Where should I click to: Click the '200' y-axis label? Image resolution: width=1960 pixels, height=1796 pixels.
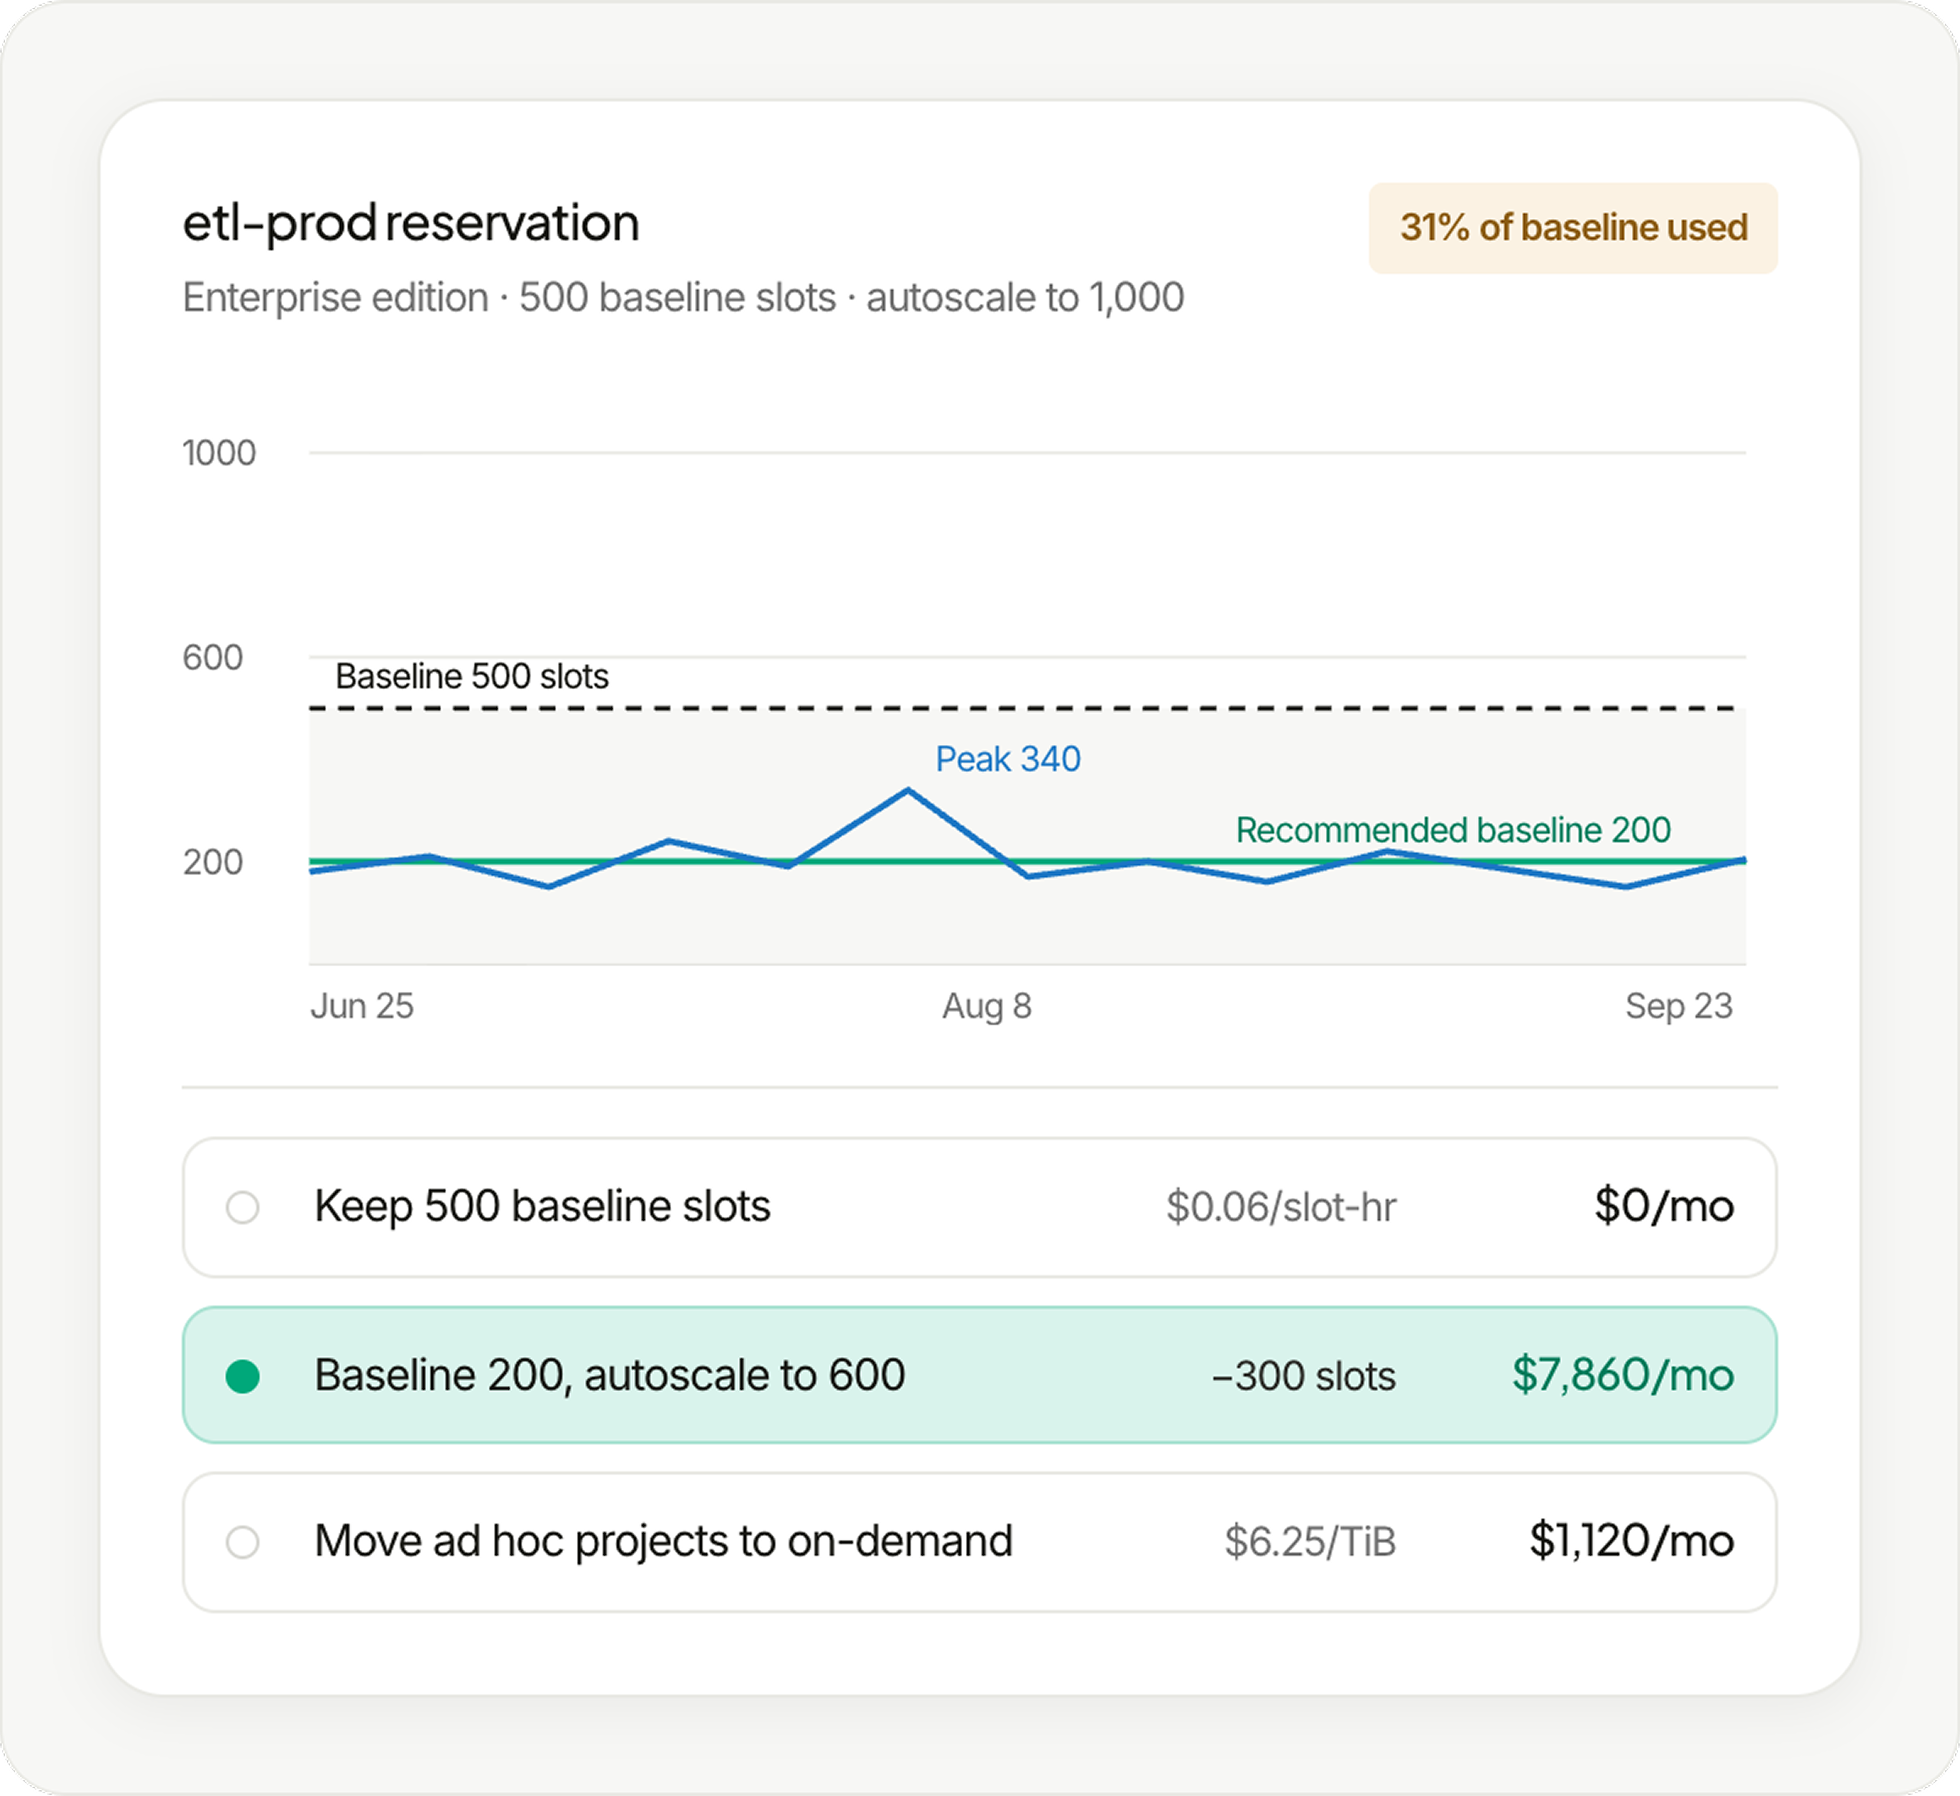click(213, 862)
